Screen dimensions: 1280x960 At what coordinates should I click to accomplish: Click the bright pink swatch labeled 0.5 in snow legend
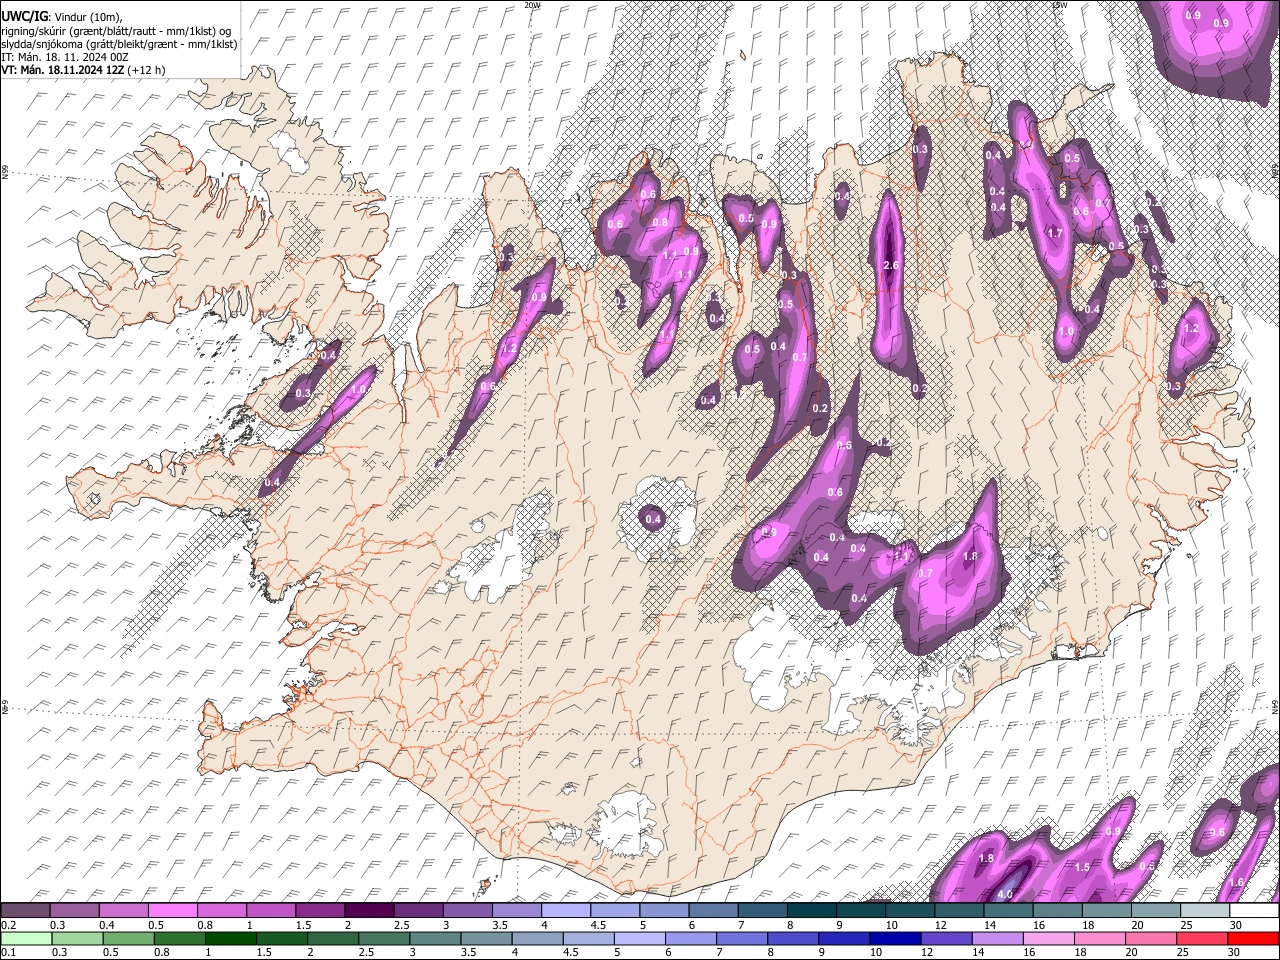[173, 910]
